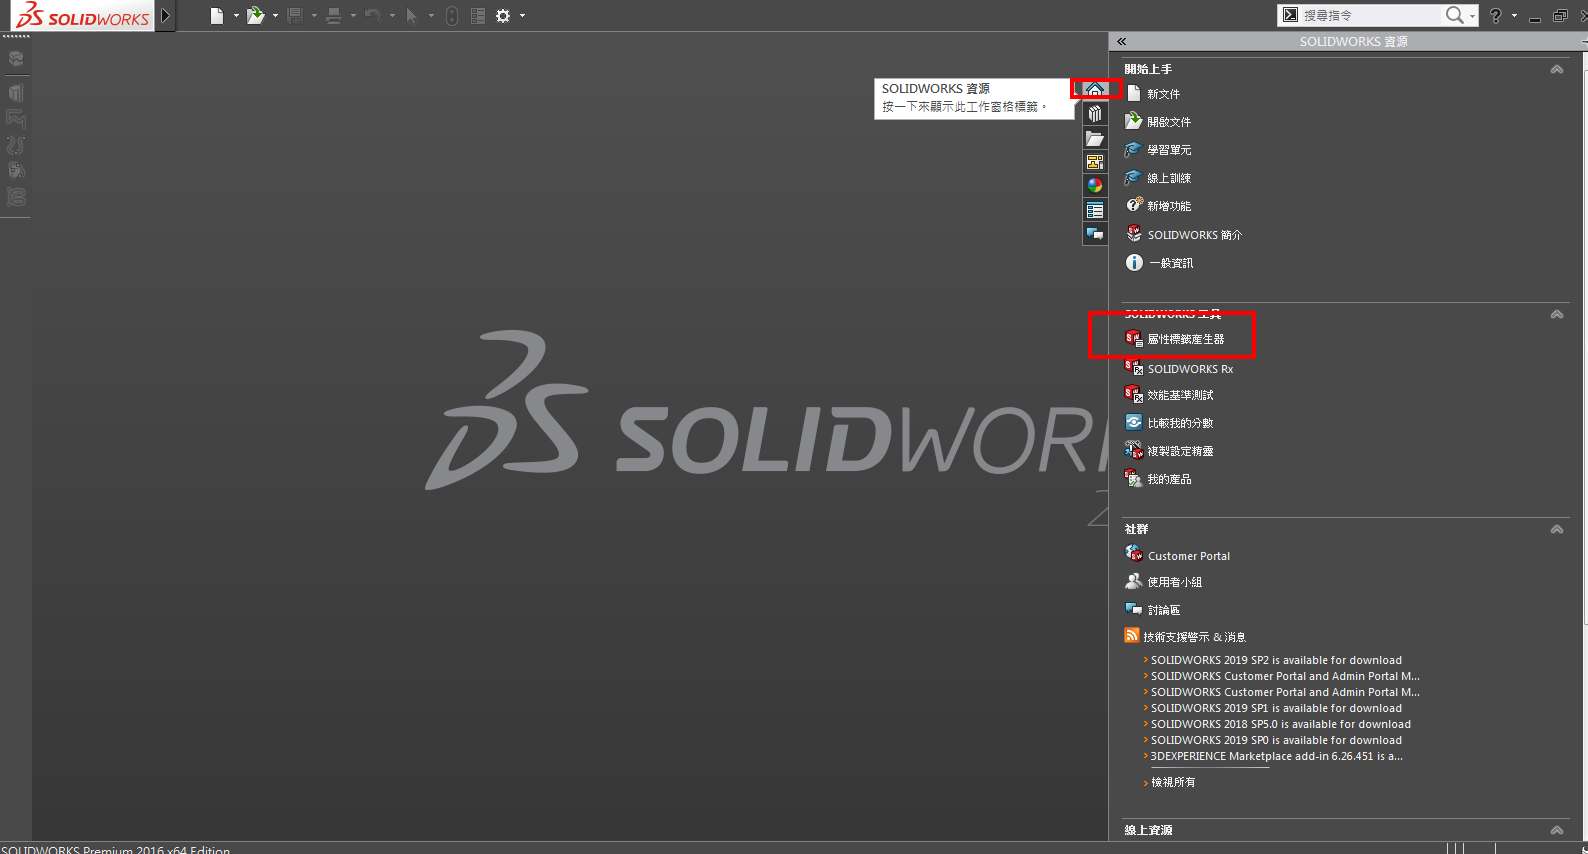Collapse the 開始上手 section

point(1557,69)
